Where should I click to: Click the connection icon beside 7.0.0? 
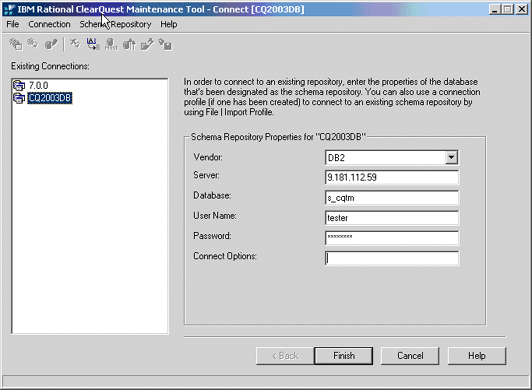click(x=19, y=85)
